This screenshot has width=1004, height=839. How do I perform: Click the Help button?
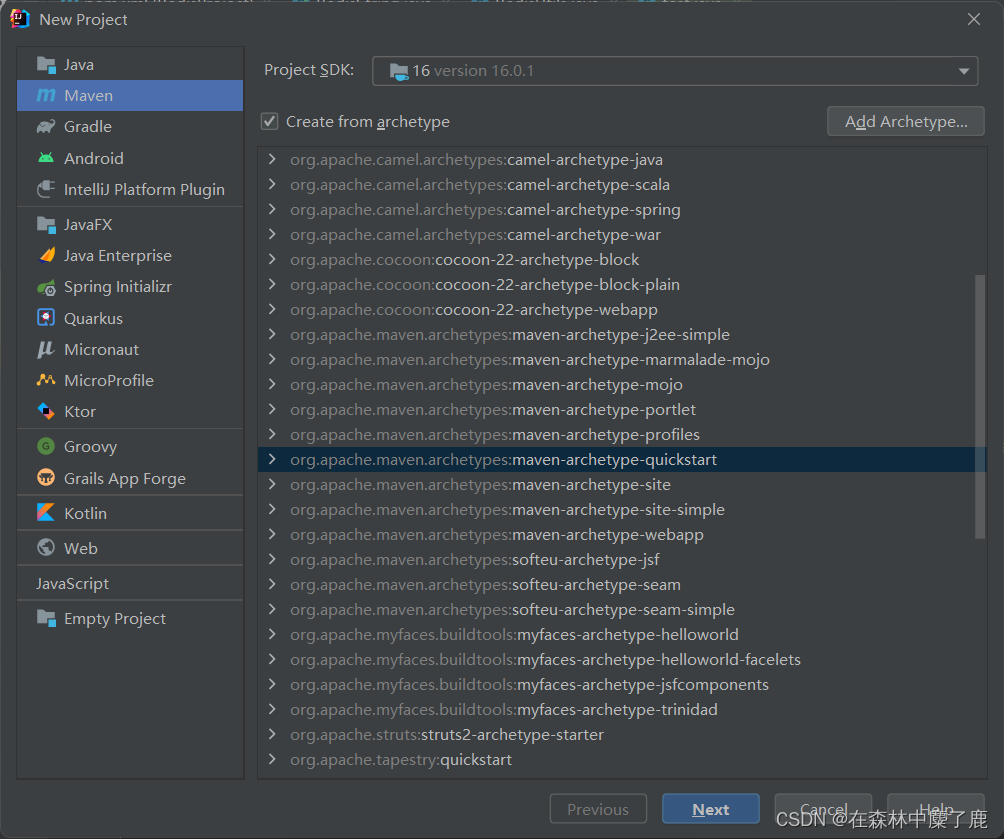(935, 809)
